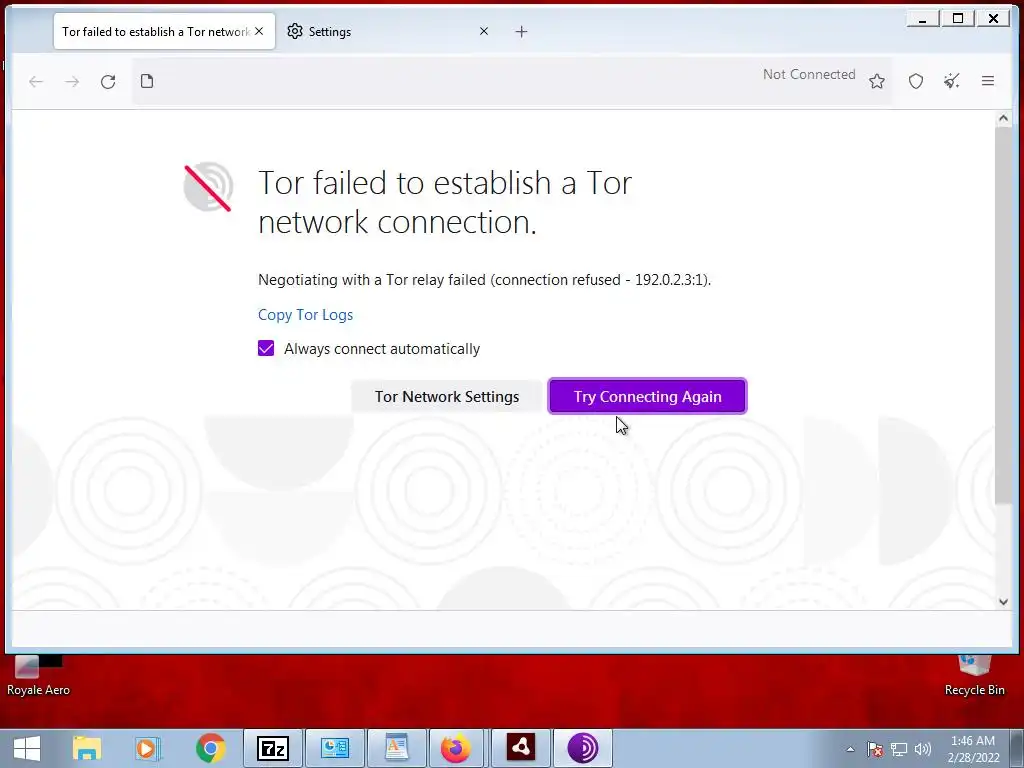The width and height of the screenshot is (1024, 768).
Task: Launch the media player taskbar icon
Action: click(148, 748)
